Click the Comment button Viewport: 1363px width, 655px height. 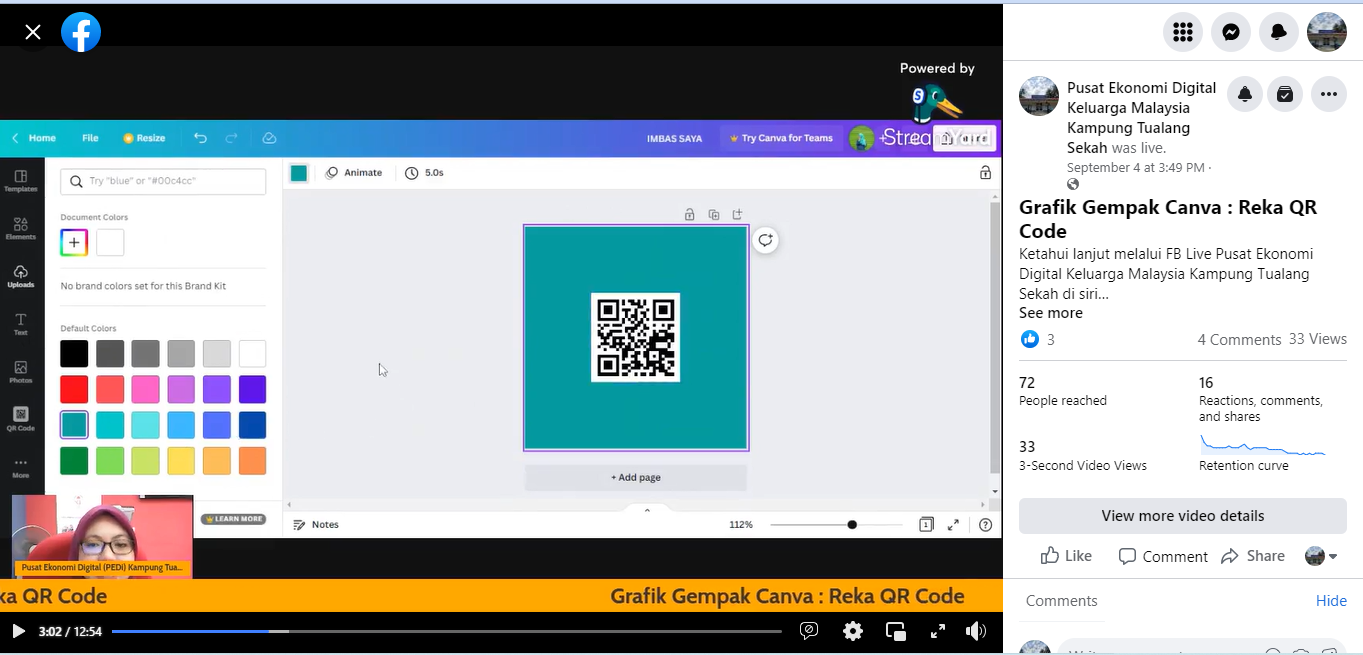(1163, 556)
